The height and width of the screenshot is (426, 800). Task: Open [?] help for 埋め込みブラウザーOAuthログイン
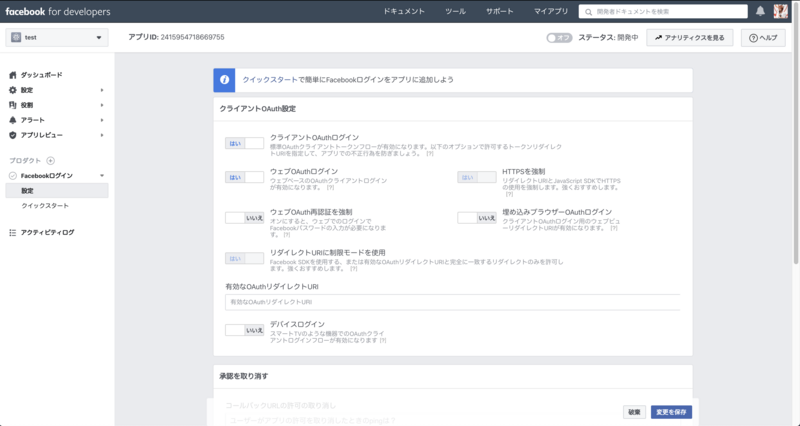614,229
